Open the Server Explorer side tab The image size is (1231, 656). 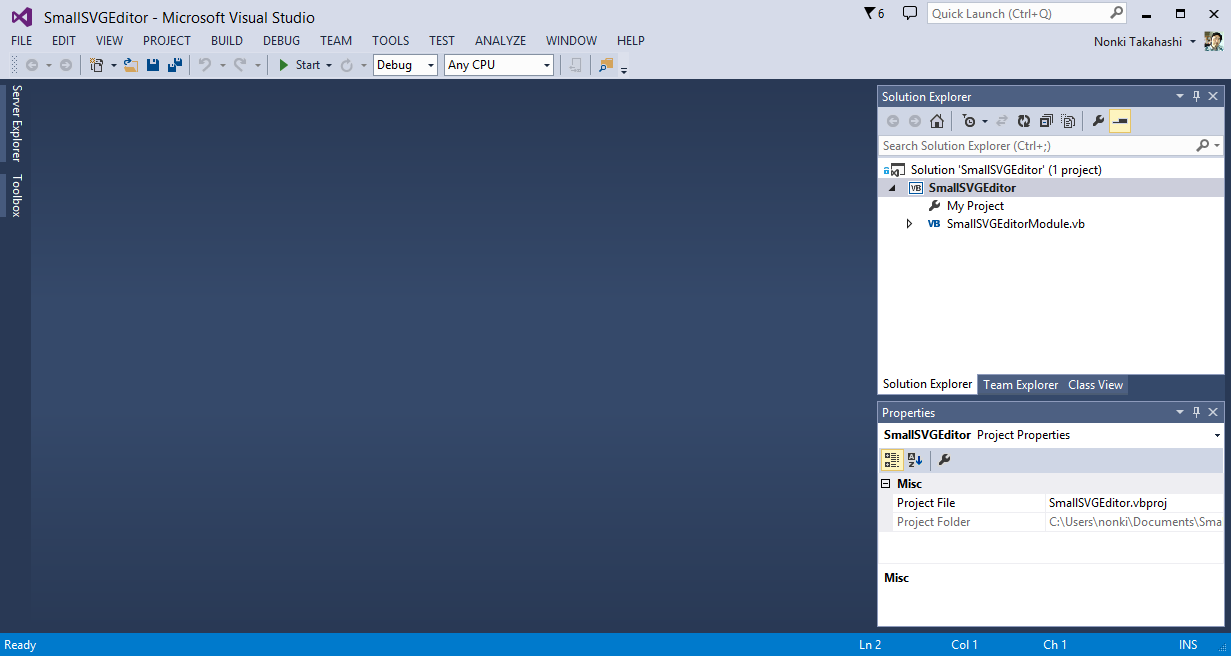tap(16, 123)
